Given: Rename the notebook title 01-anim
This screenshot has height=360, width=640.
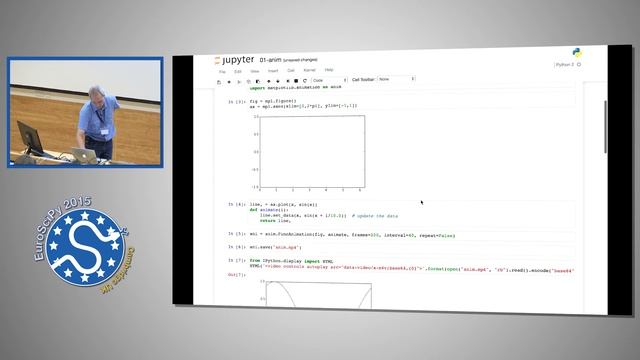Looking at the screenshot, I should click(x=270, y=60).
